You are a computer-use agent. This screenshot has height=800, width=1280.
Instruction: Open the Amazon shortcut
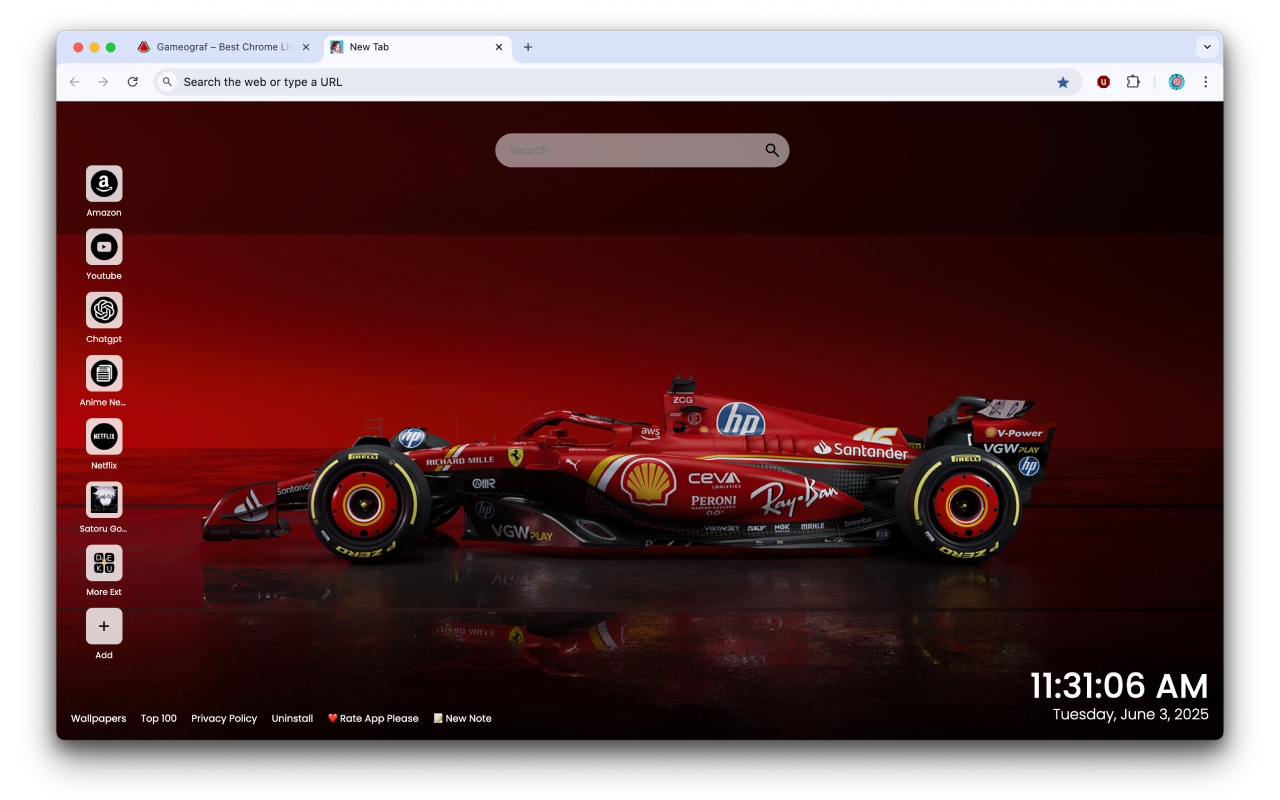[x=104, y=183]
